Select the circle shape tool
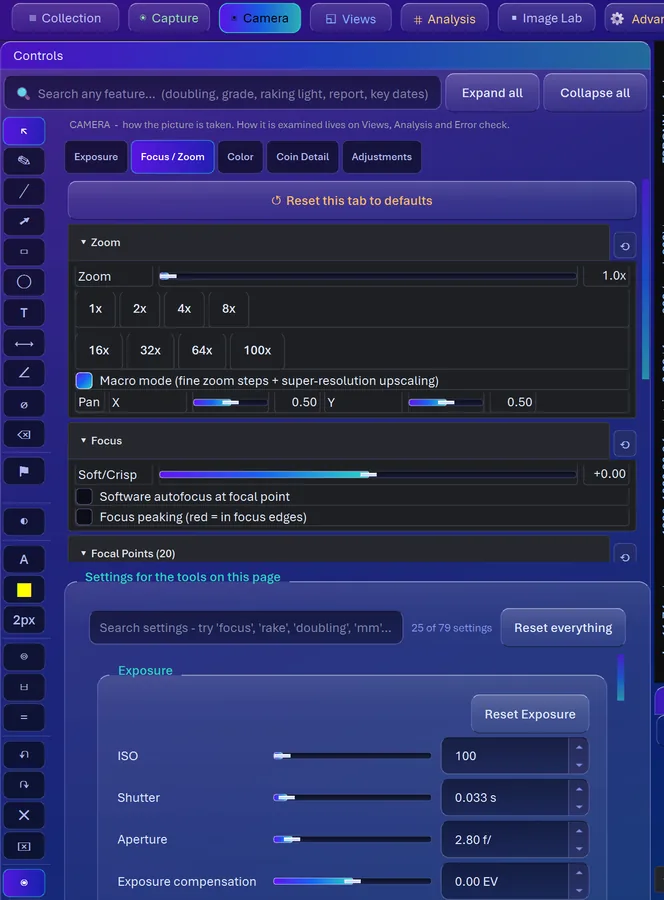Screen dimensions: 664x900 (x=24, y=282)
